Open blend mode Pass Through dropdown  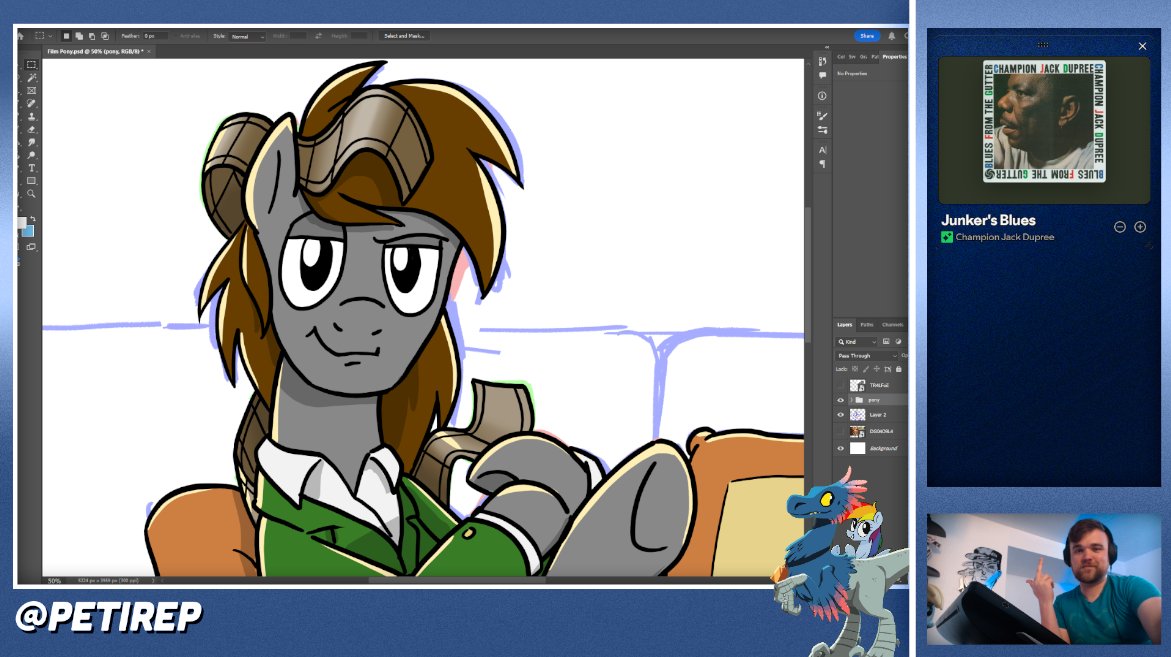click(x=866, y=355)
